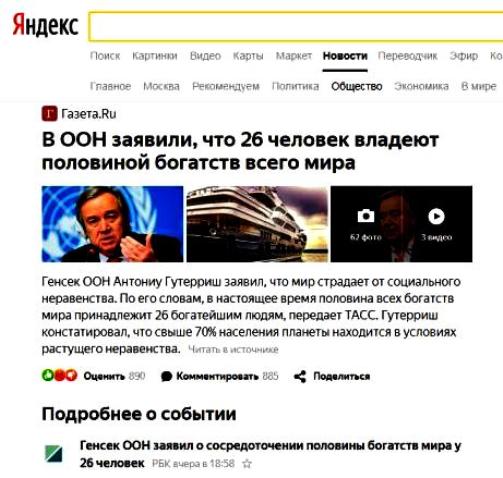Open the Карты service tab

tap(248, 56)
